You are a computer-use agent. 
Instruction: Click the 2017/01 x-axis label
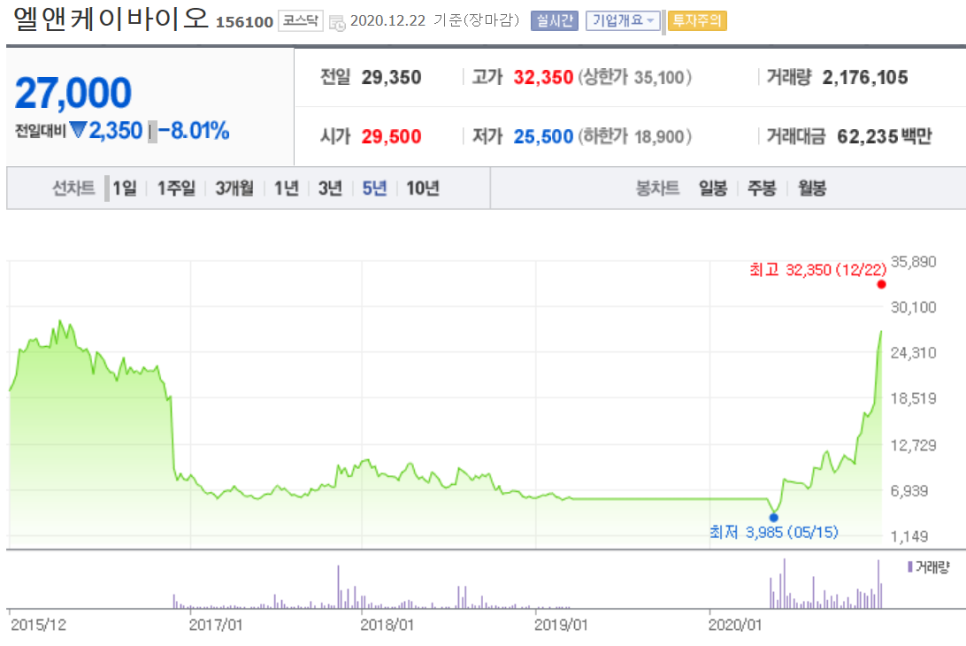point(216,625)
